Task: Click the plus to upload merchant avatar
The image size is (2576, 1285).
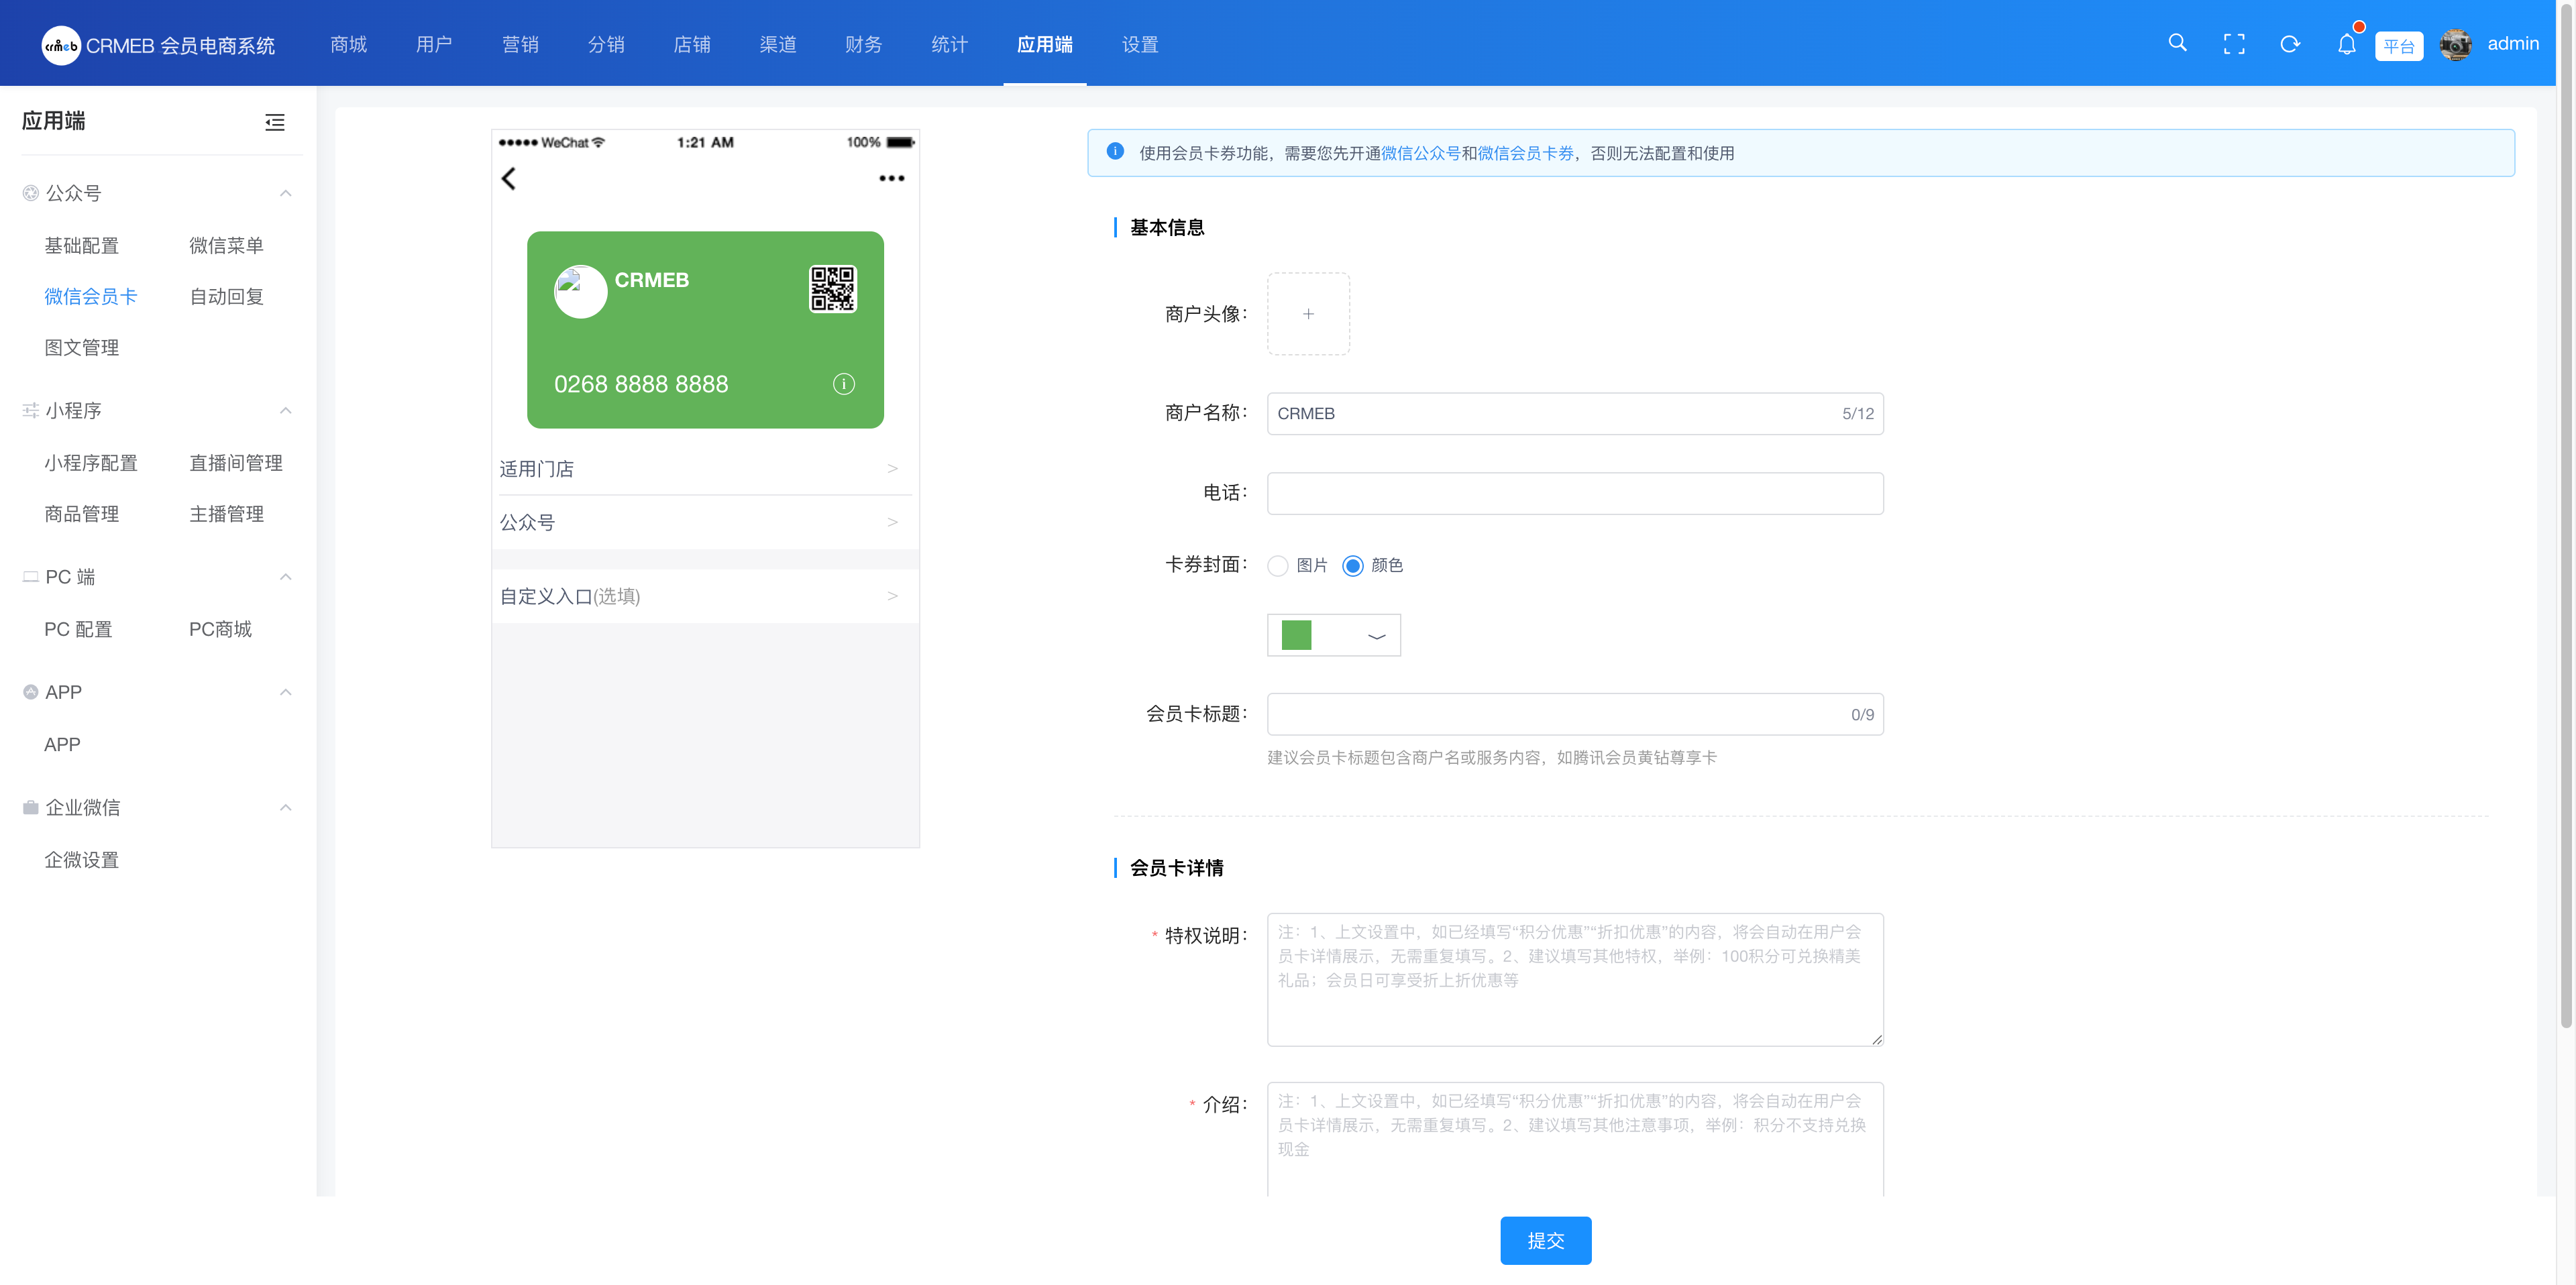Action: pos(1308,314)
